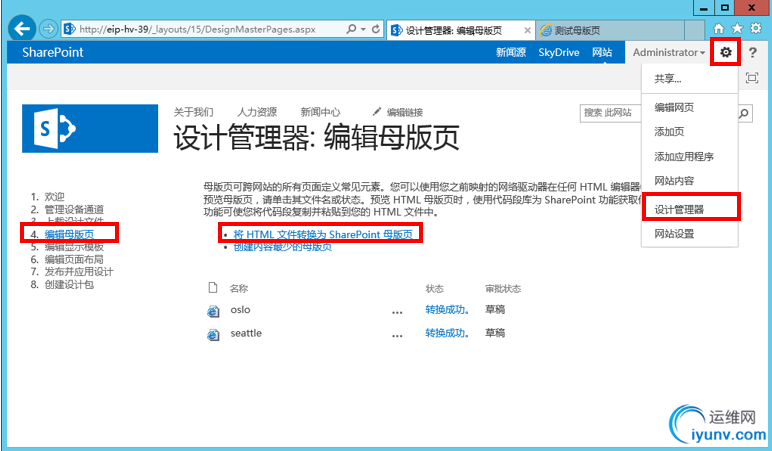Screen dimensions: 772x451
Task: Choose 编辑网页 from the settings menu
Action: pyautogui.click(x=690, y=107)
